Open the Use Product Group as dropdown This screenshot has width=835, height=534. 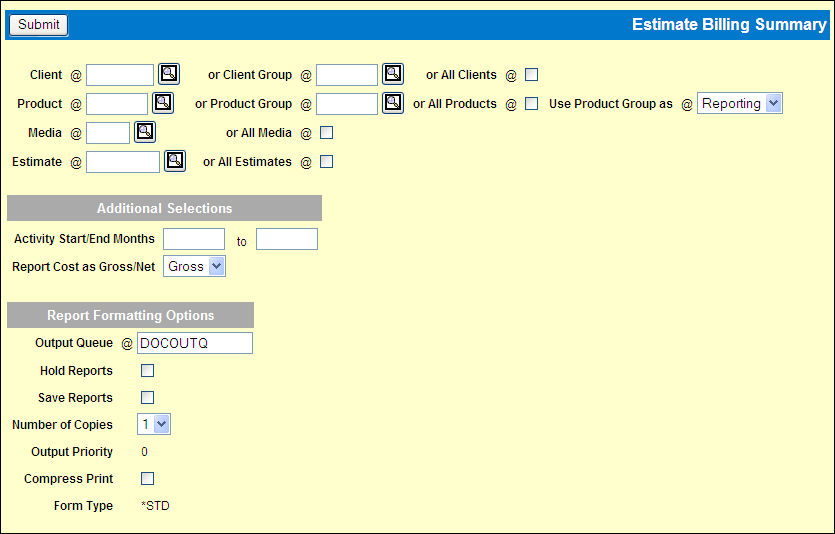pos(739,103)
